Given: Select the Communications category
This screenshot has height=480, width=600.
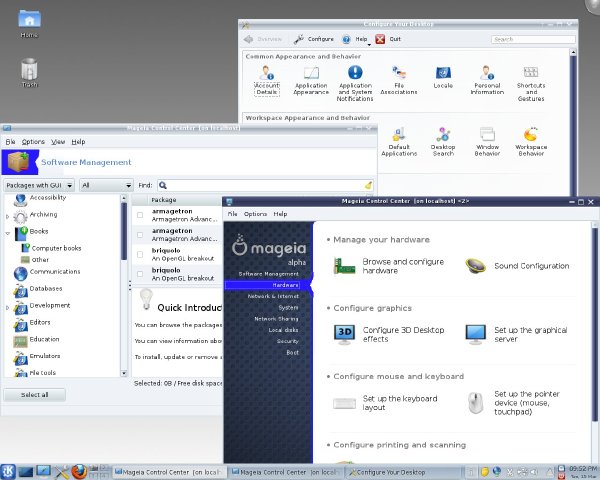Looking at the screenshot, I should tap(55, 271).
